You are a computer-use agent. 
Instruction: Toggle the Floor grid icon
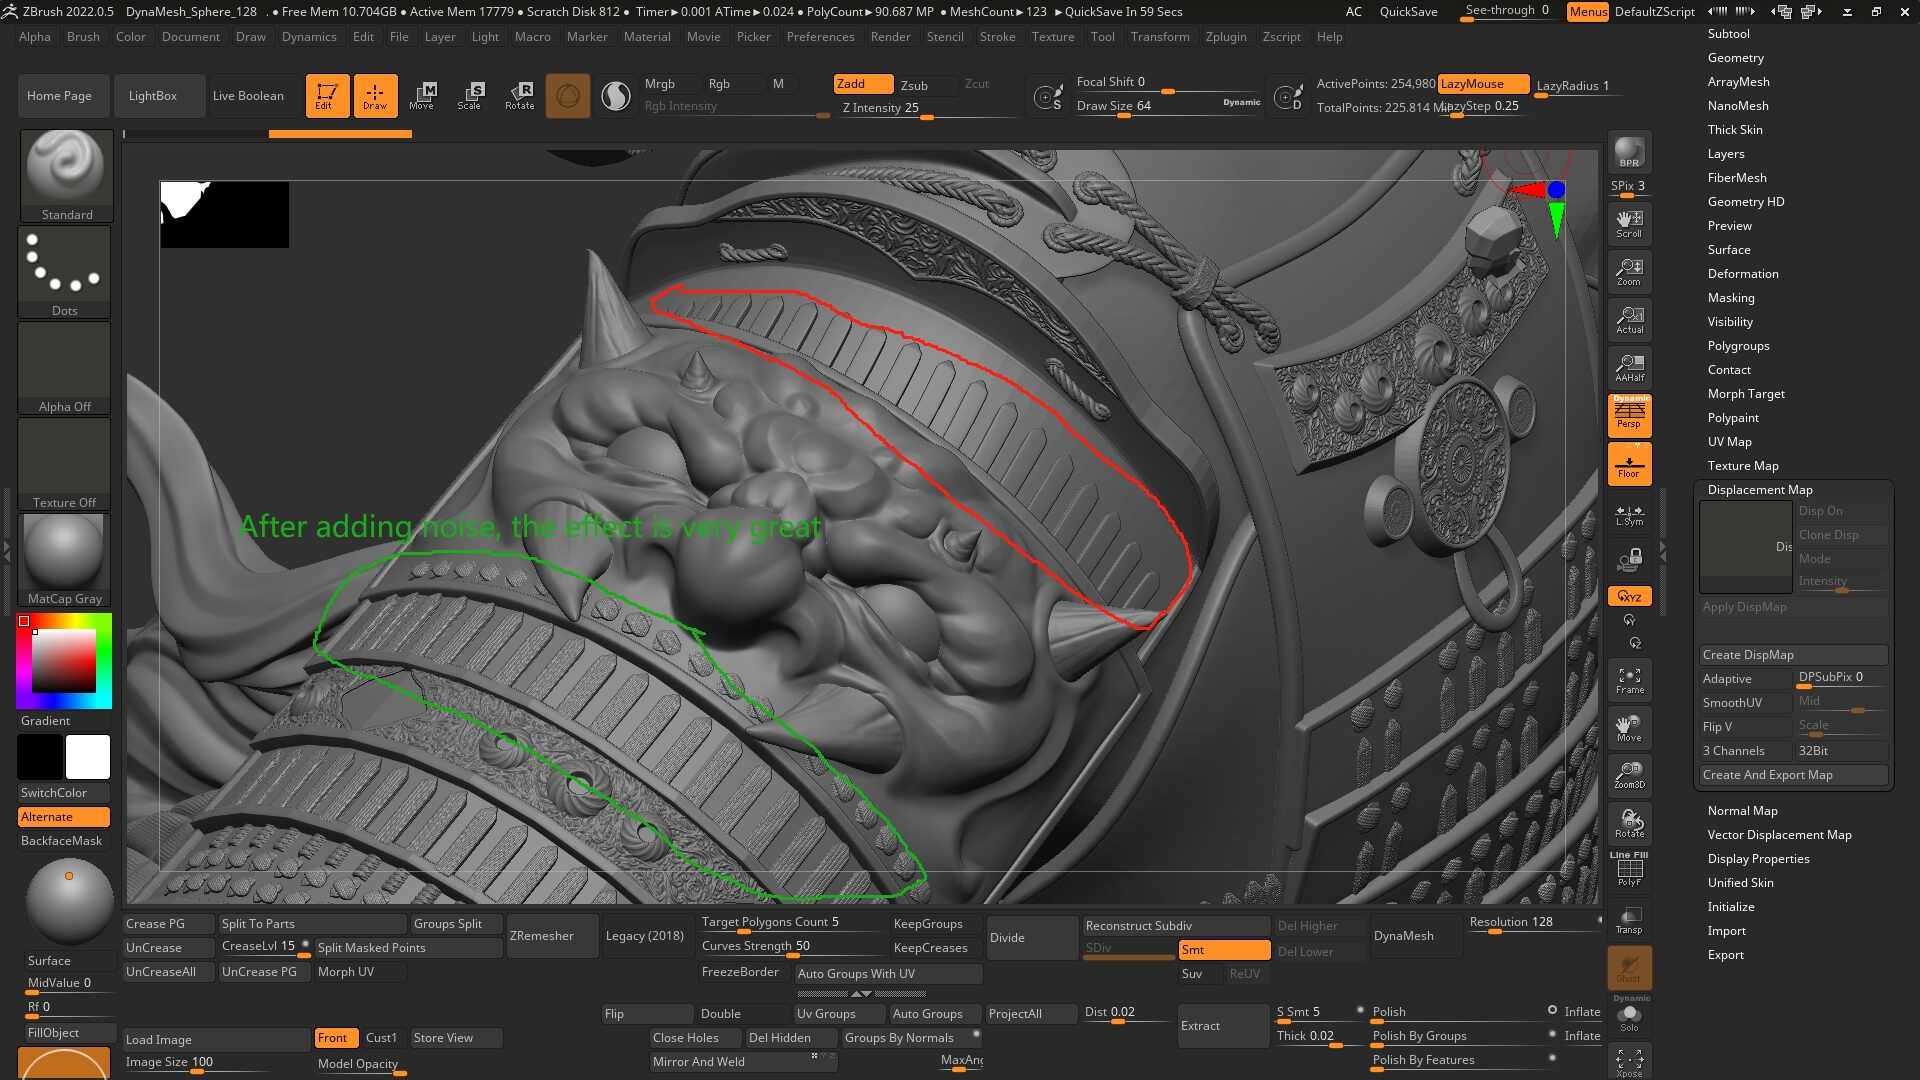tap(1629, 464)
